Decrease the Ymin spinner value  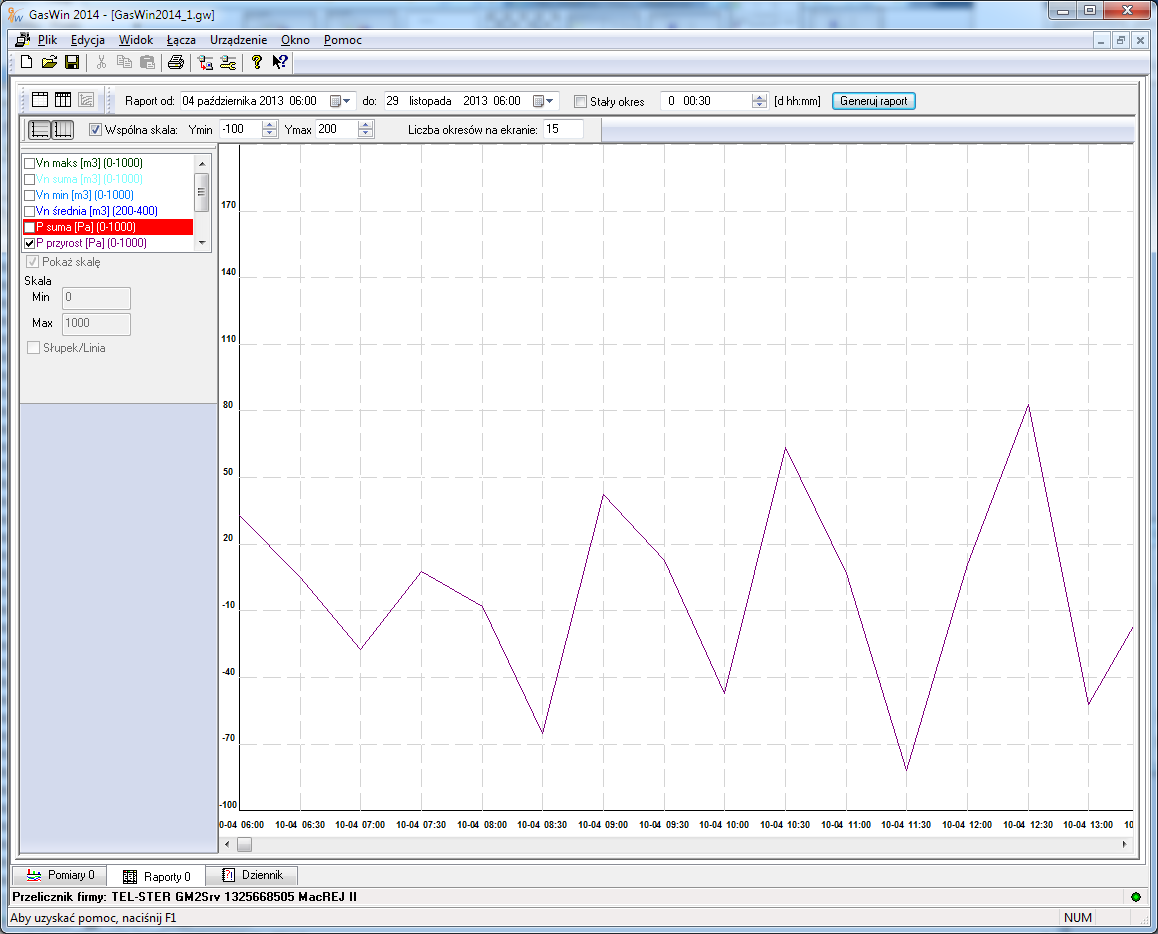point(270,134)
